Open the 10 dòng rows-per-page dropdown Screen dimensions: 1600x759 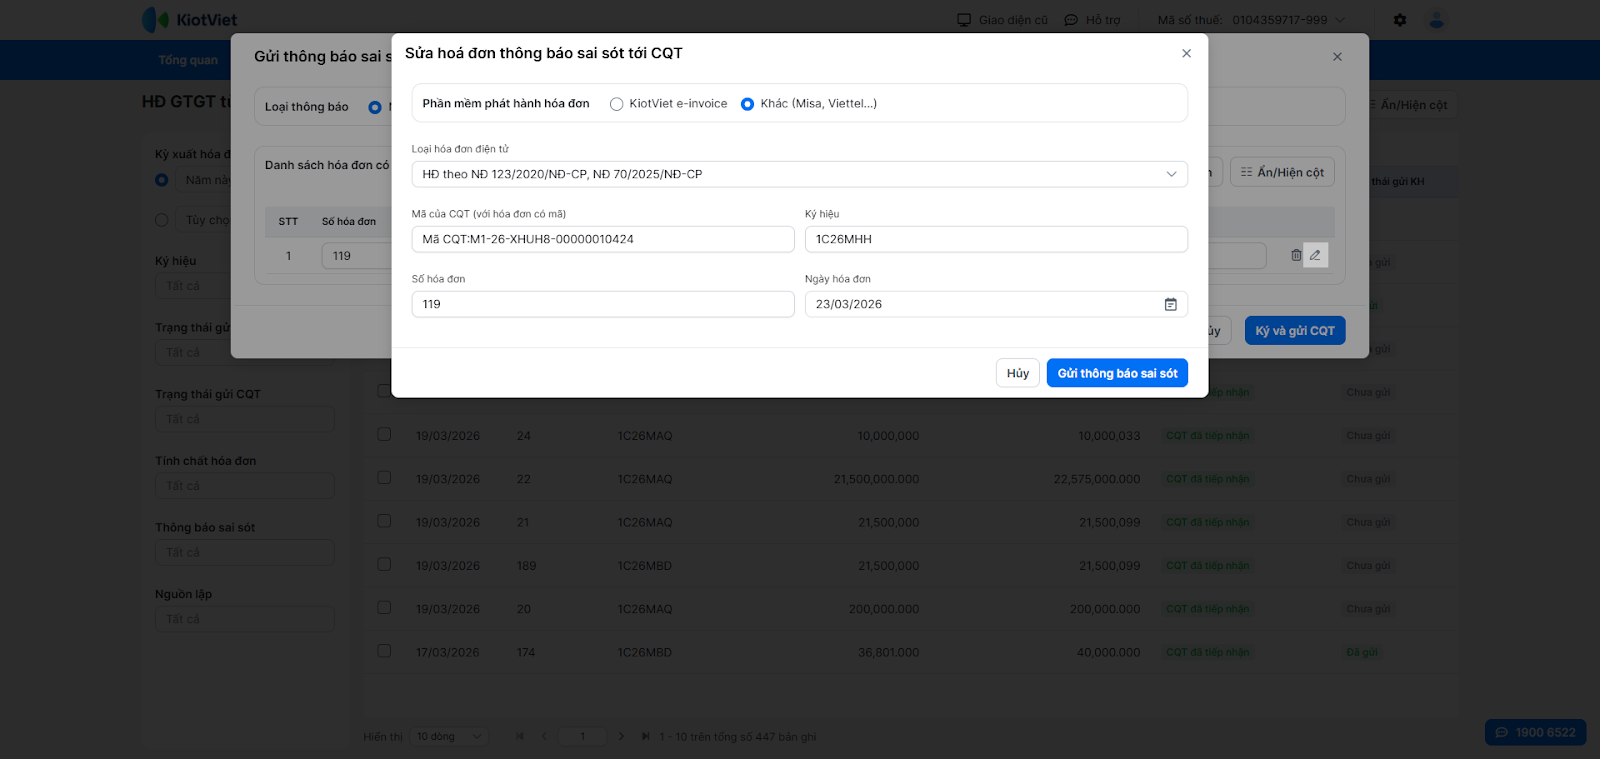click(x=449, y=736)
